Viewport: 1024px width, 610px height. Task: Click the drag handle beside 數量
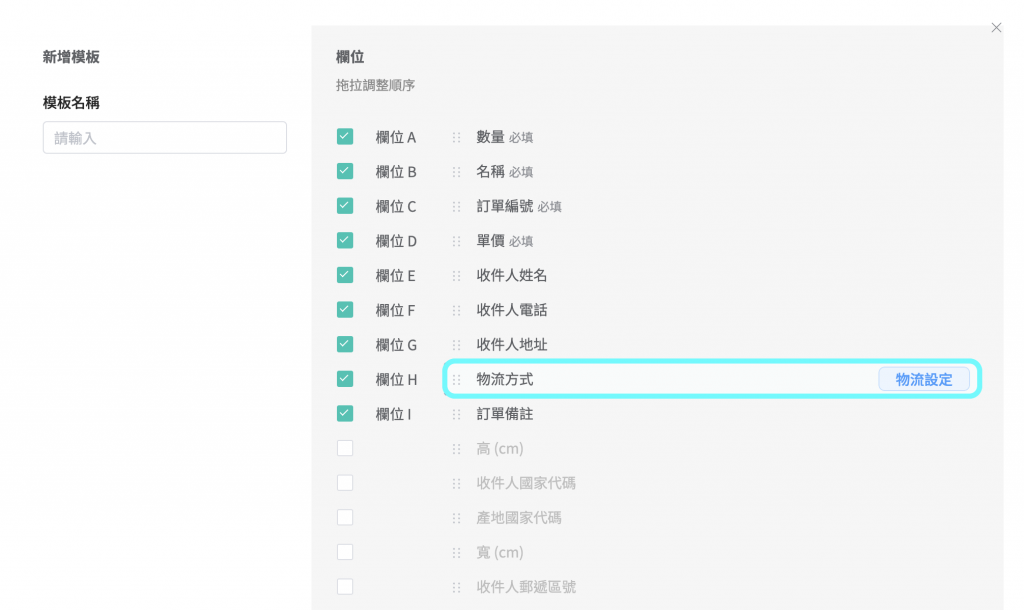[x=457, y=137]
